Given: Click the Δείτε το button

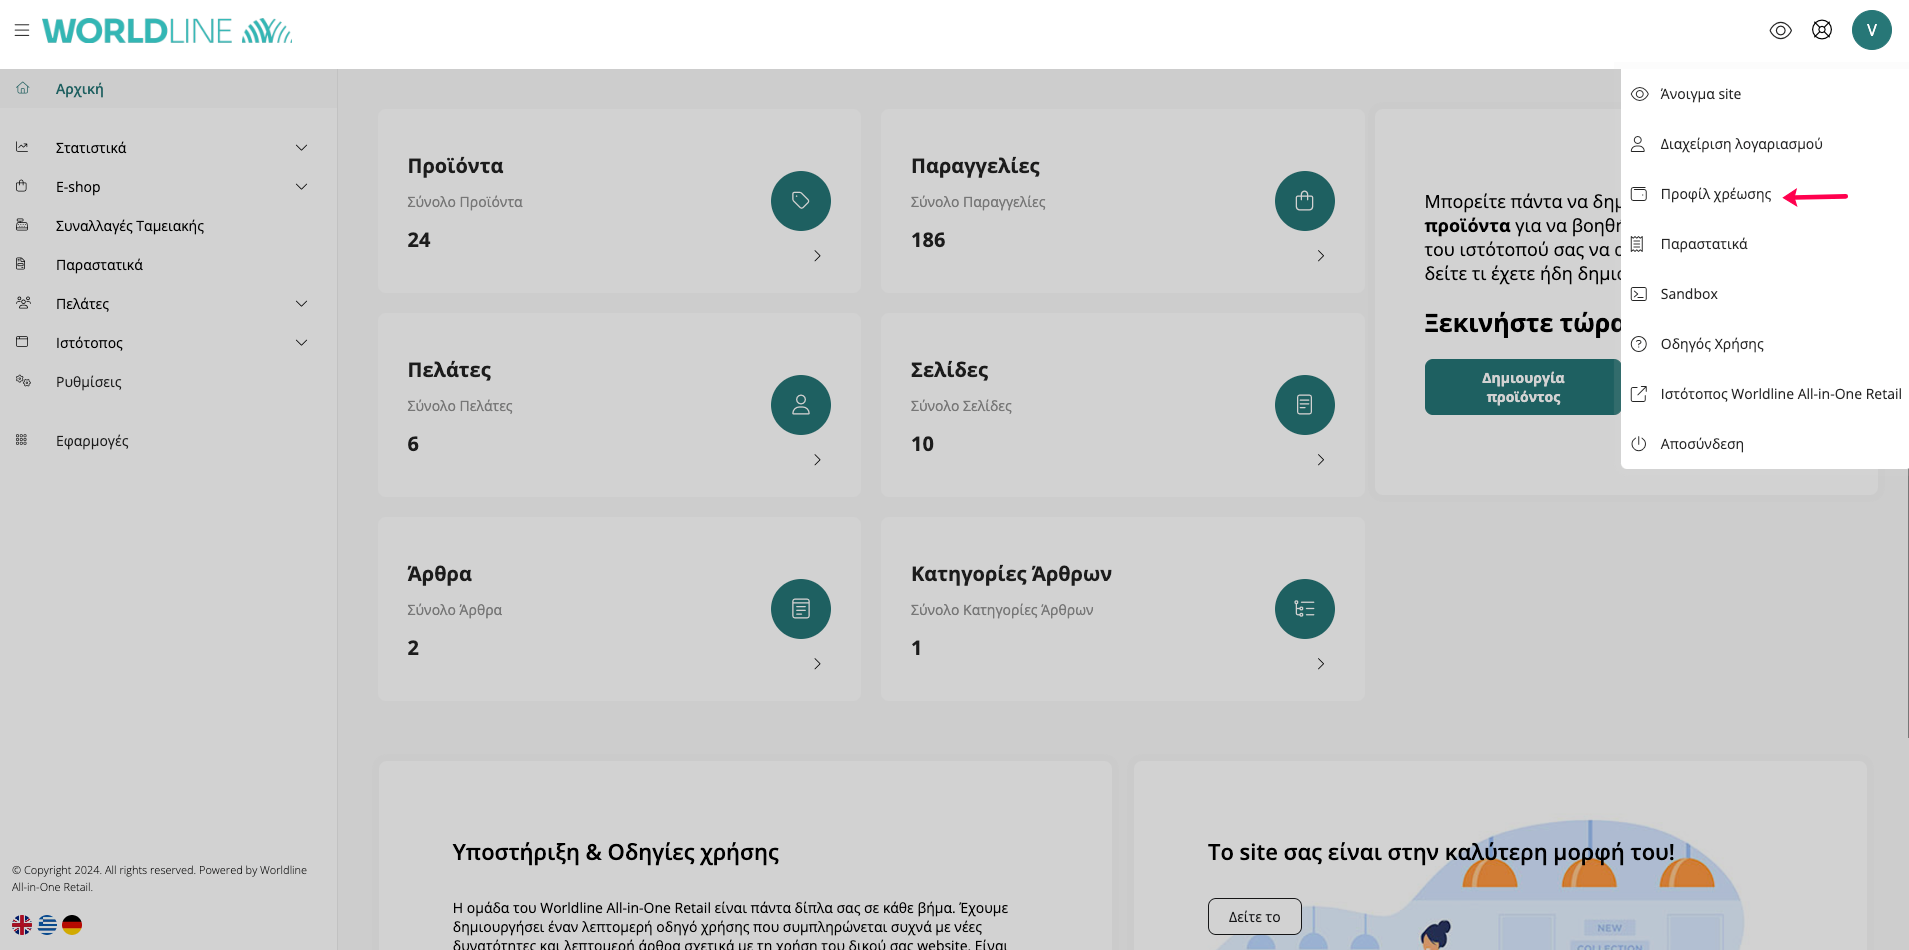Looking at the screenshot, I should [x=1254, y=916].
